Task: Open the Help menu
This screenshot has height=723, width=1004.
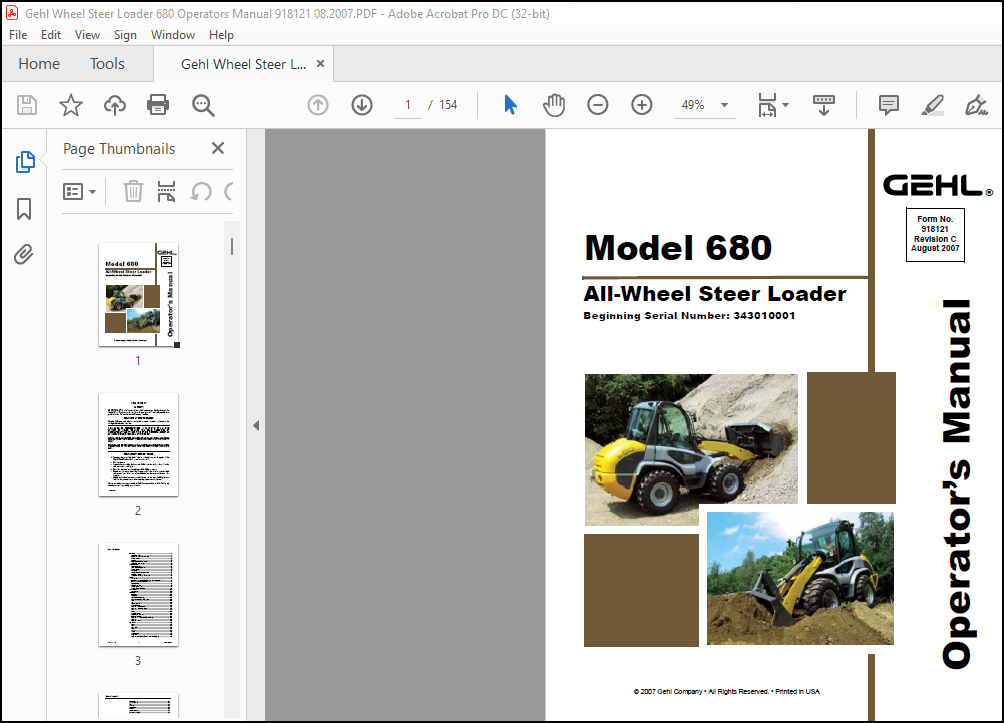Action: (x=221, y=35)
